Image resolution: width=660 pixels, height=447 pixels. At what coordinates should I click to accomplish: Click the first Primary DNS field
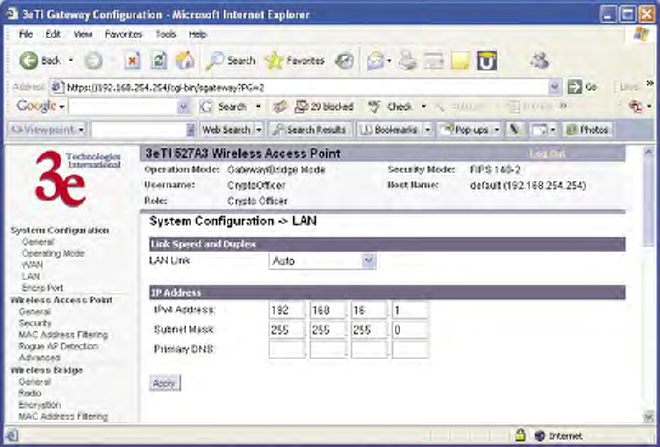pos(286,349)
